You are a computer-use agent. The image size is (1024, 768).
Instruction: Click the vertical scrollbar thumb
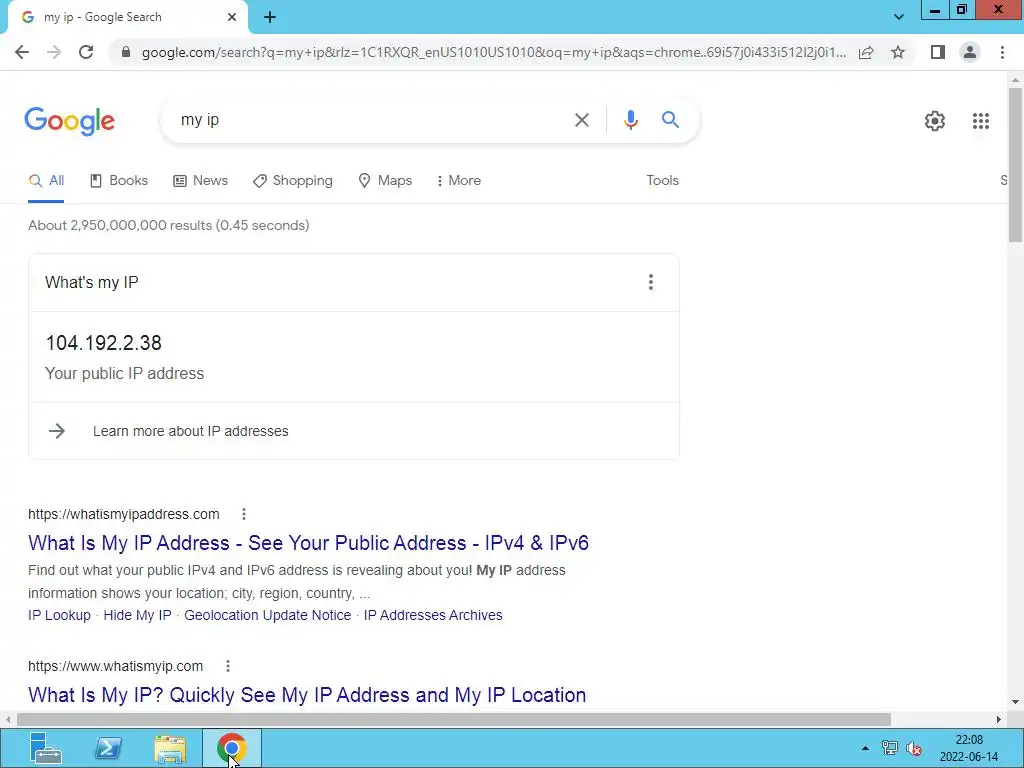[x=1015, y=165]
